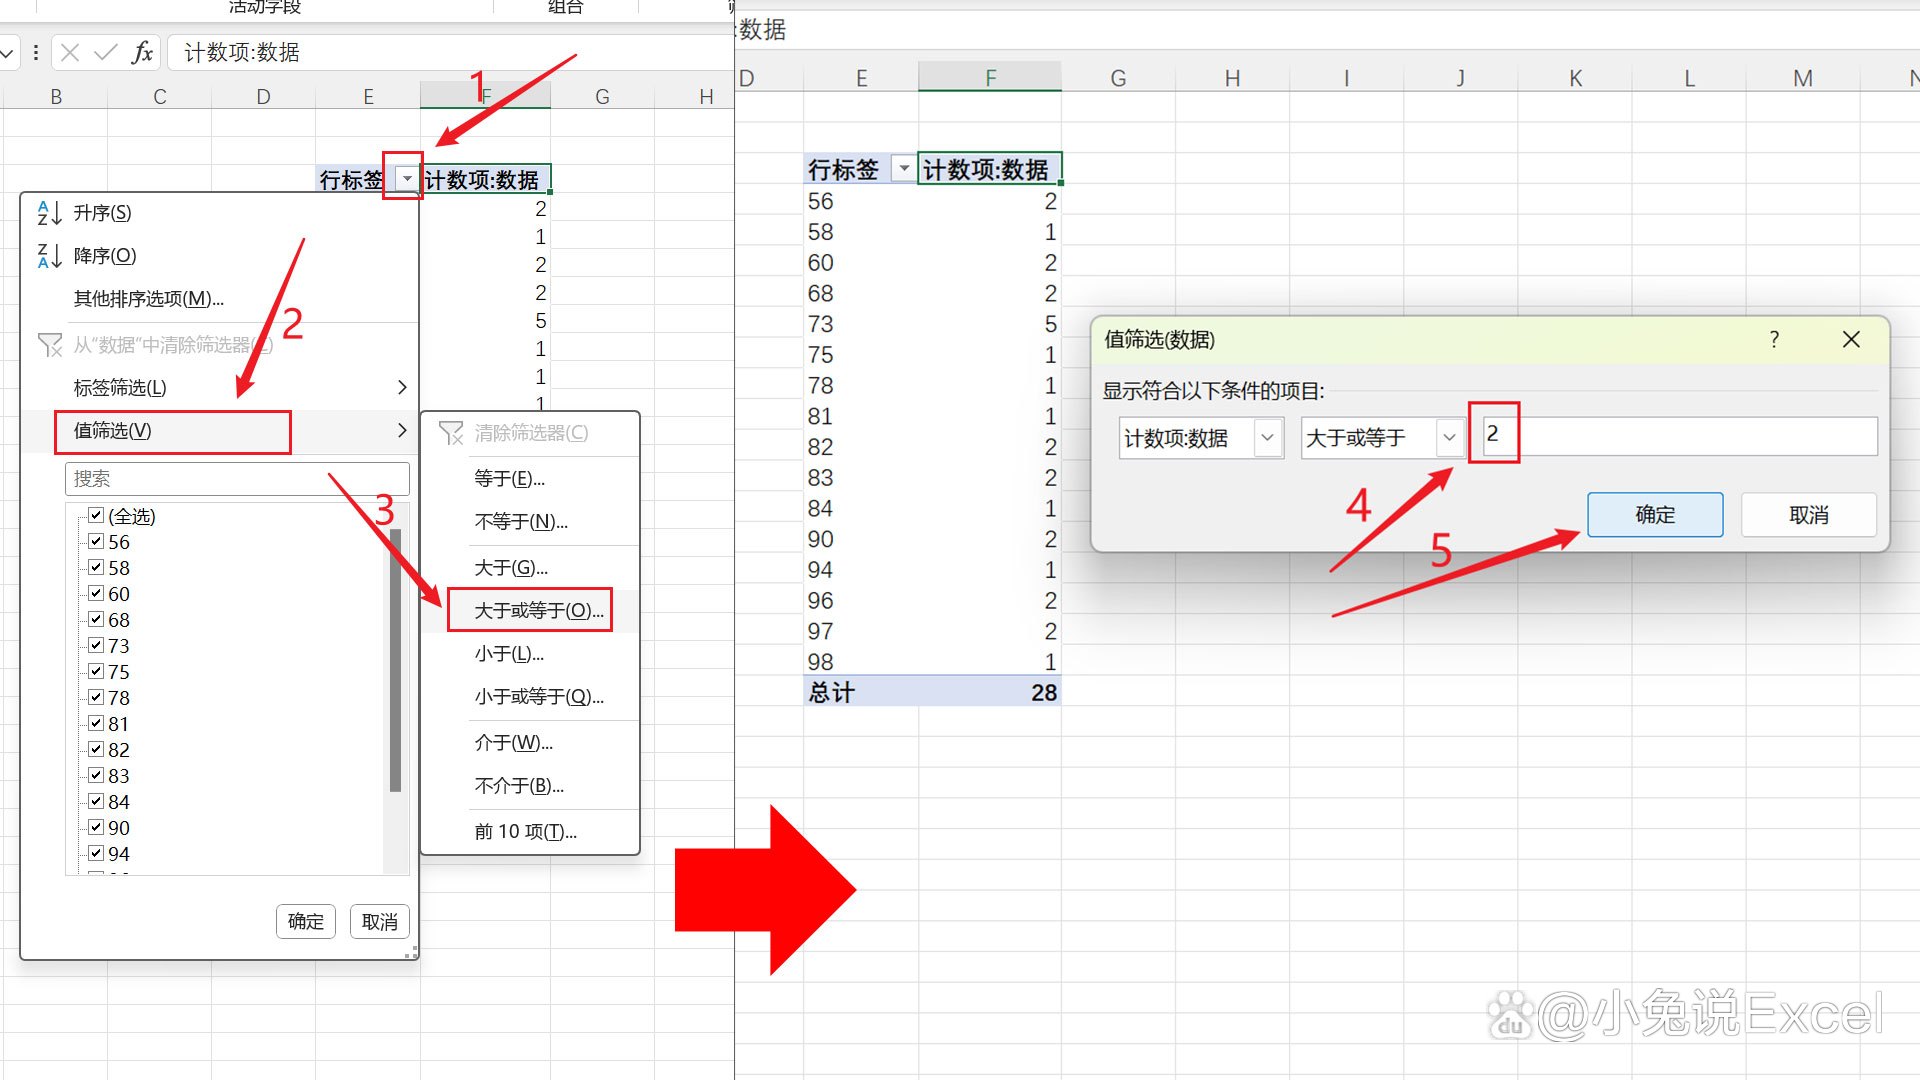This screenshot has height=1080, width=1920.
Task: Click the sort ascending A-Z icon
Action: 49,213
